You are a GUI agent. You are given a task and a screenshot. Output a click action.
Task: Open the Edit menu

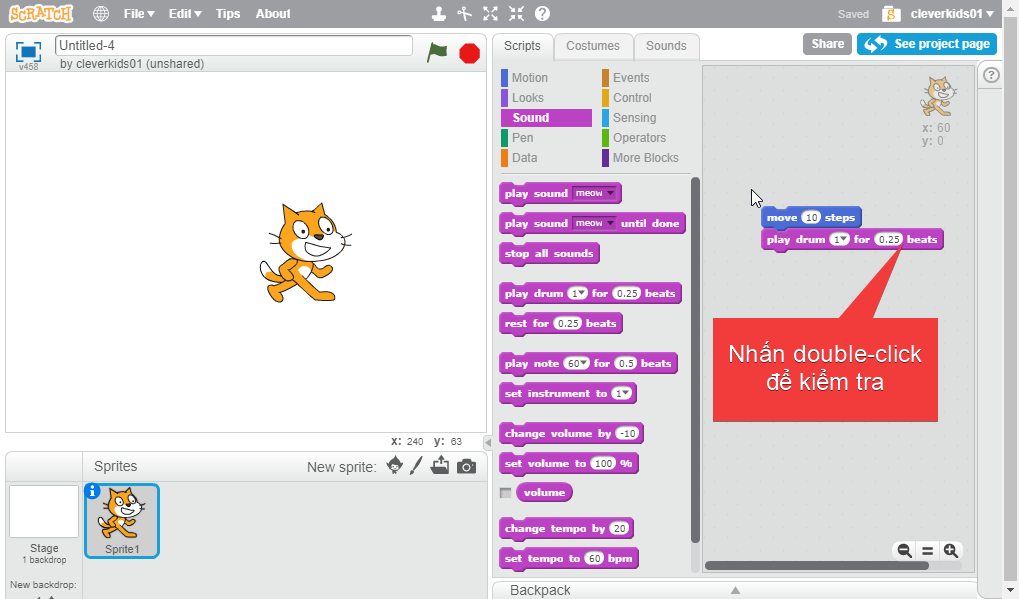coord(185,14)
